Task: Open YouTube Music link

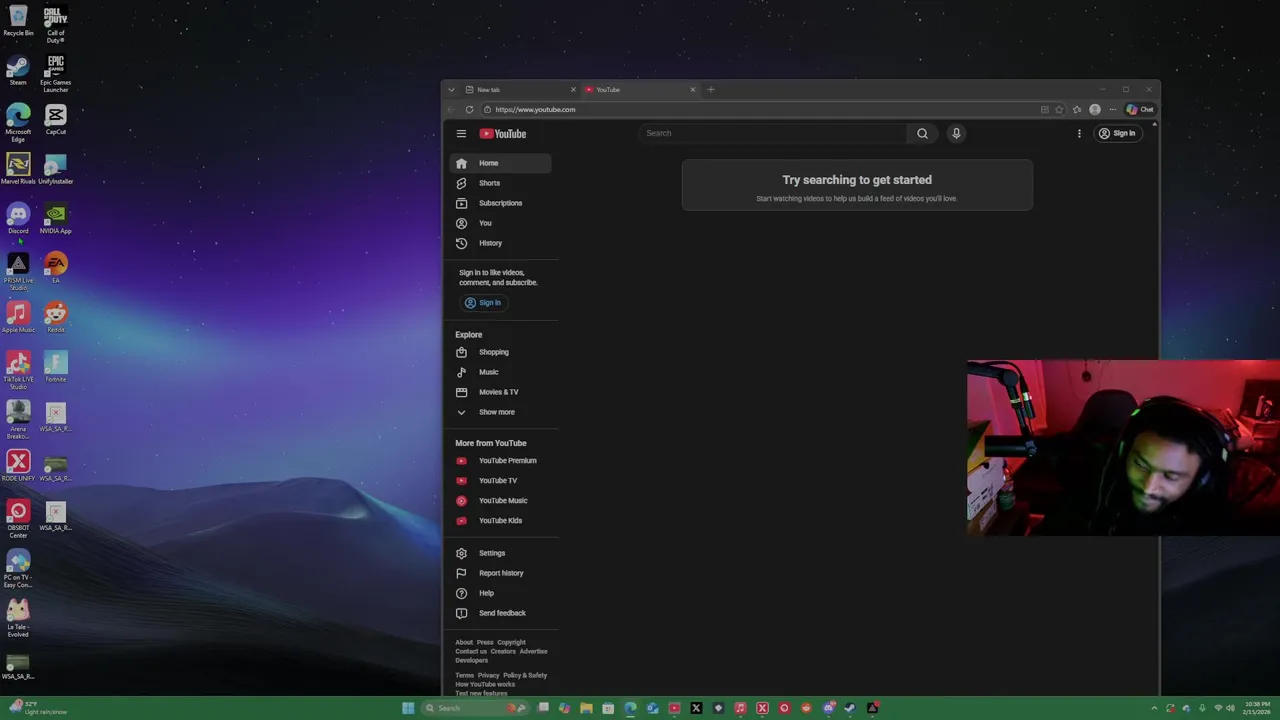Action: 500,501
